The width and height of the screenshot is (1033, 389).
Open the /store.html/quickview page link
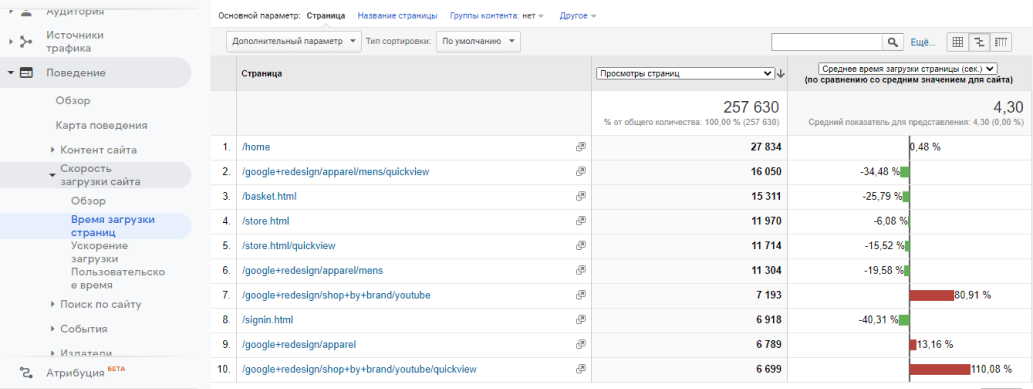(289, 246)
